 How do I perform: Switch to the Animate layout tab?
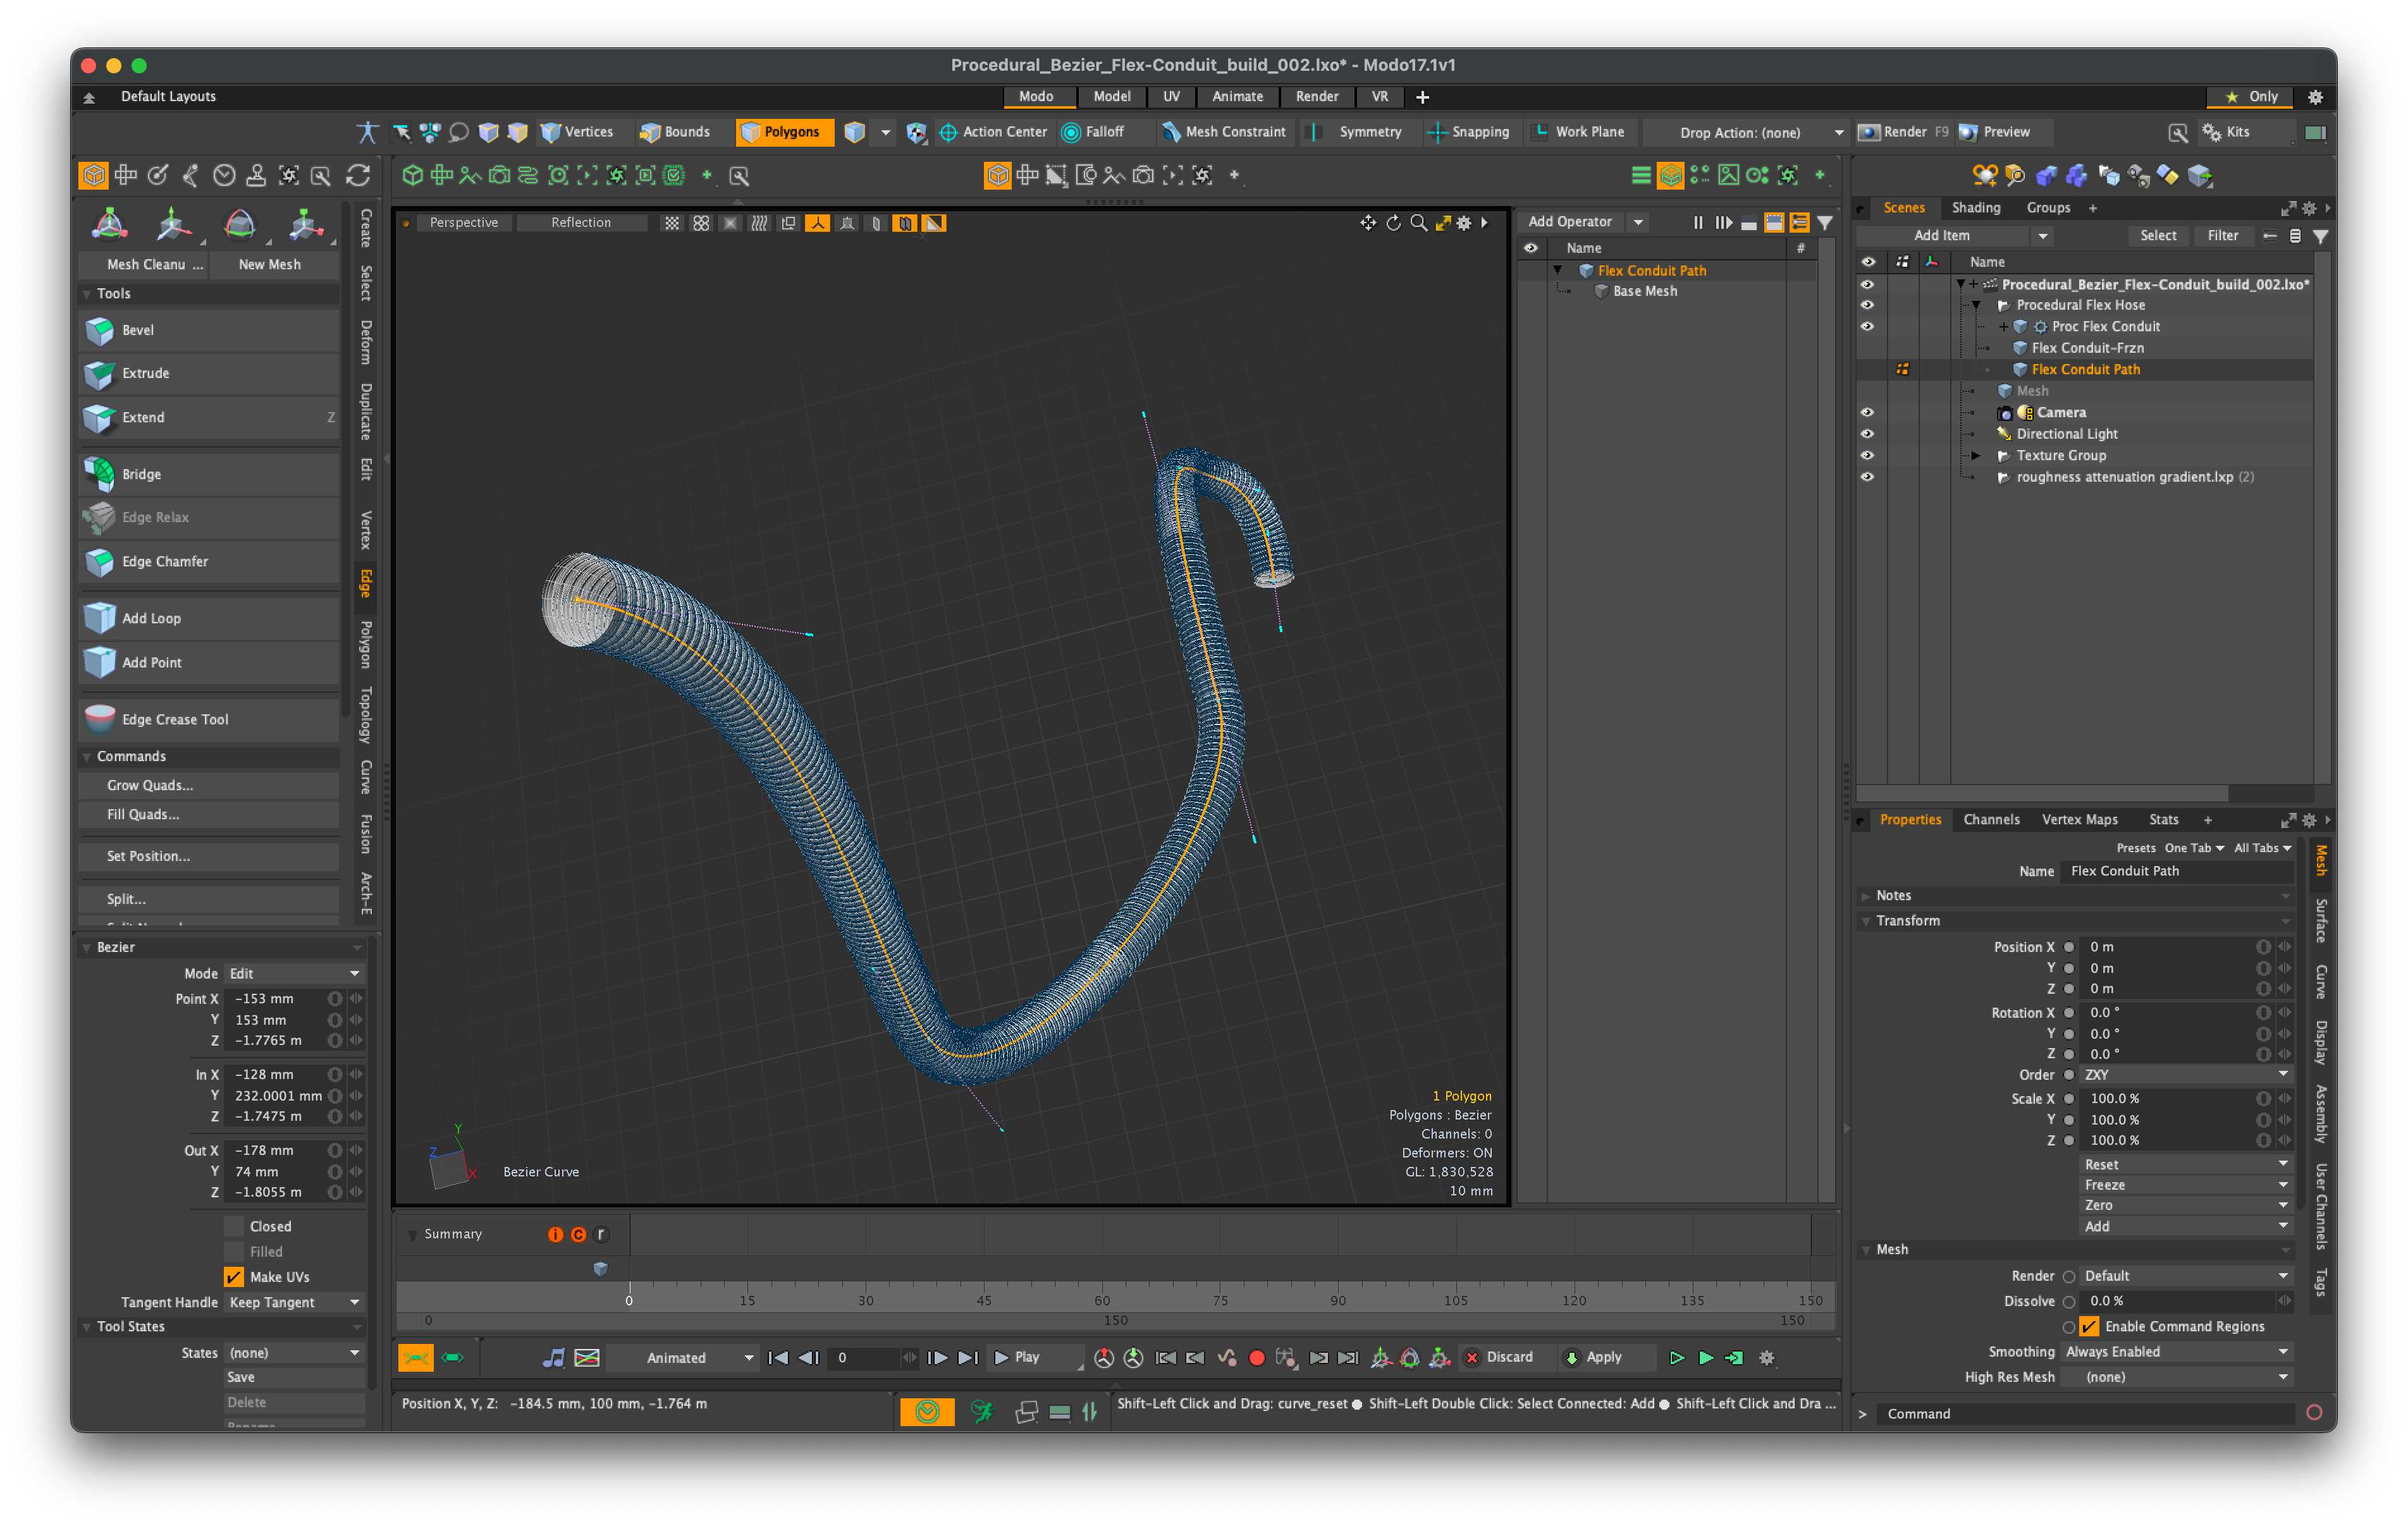click(1237, 96)
